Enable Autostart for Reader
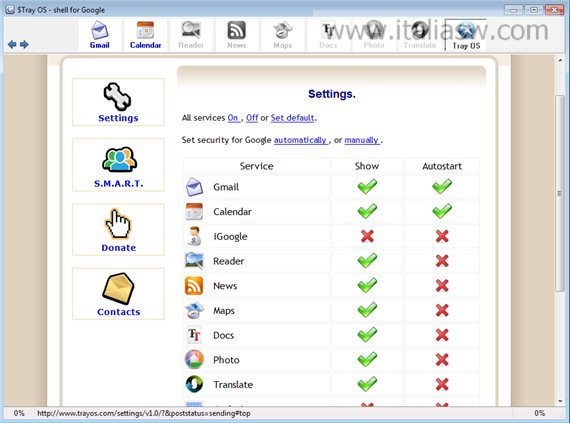 pyautogui.click(x=442, y=261)
